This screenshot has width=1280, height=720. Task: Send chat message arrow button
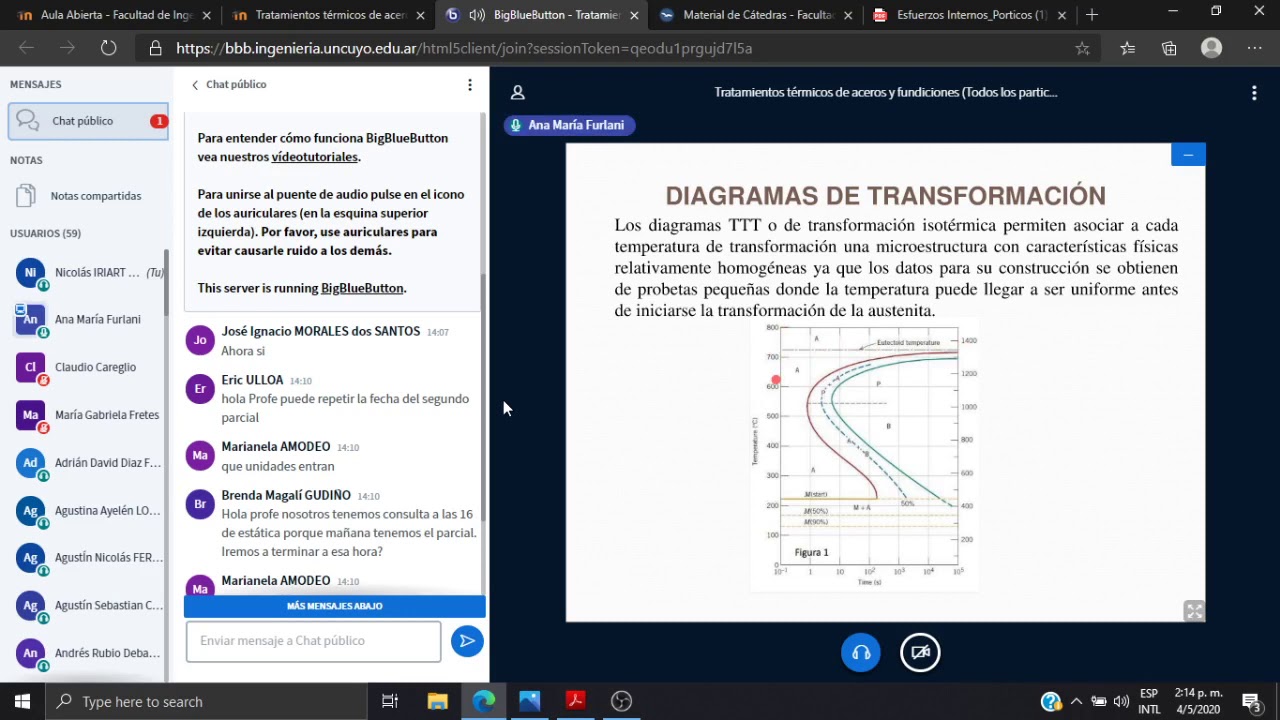[x=467, y=641]
